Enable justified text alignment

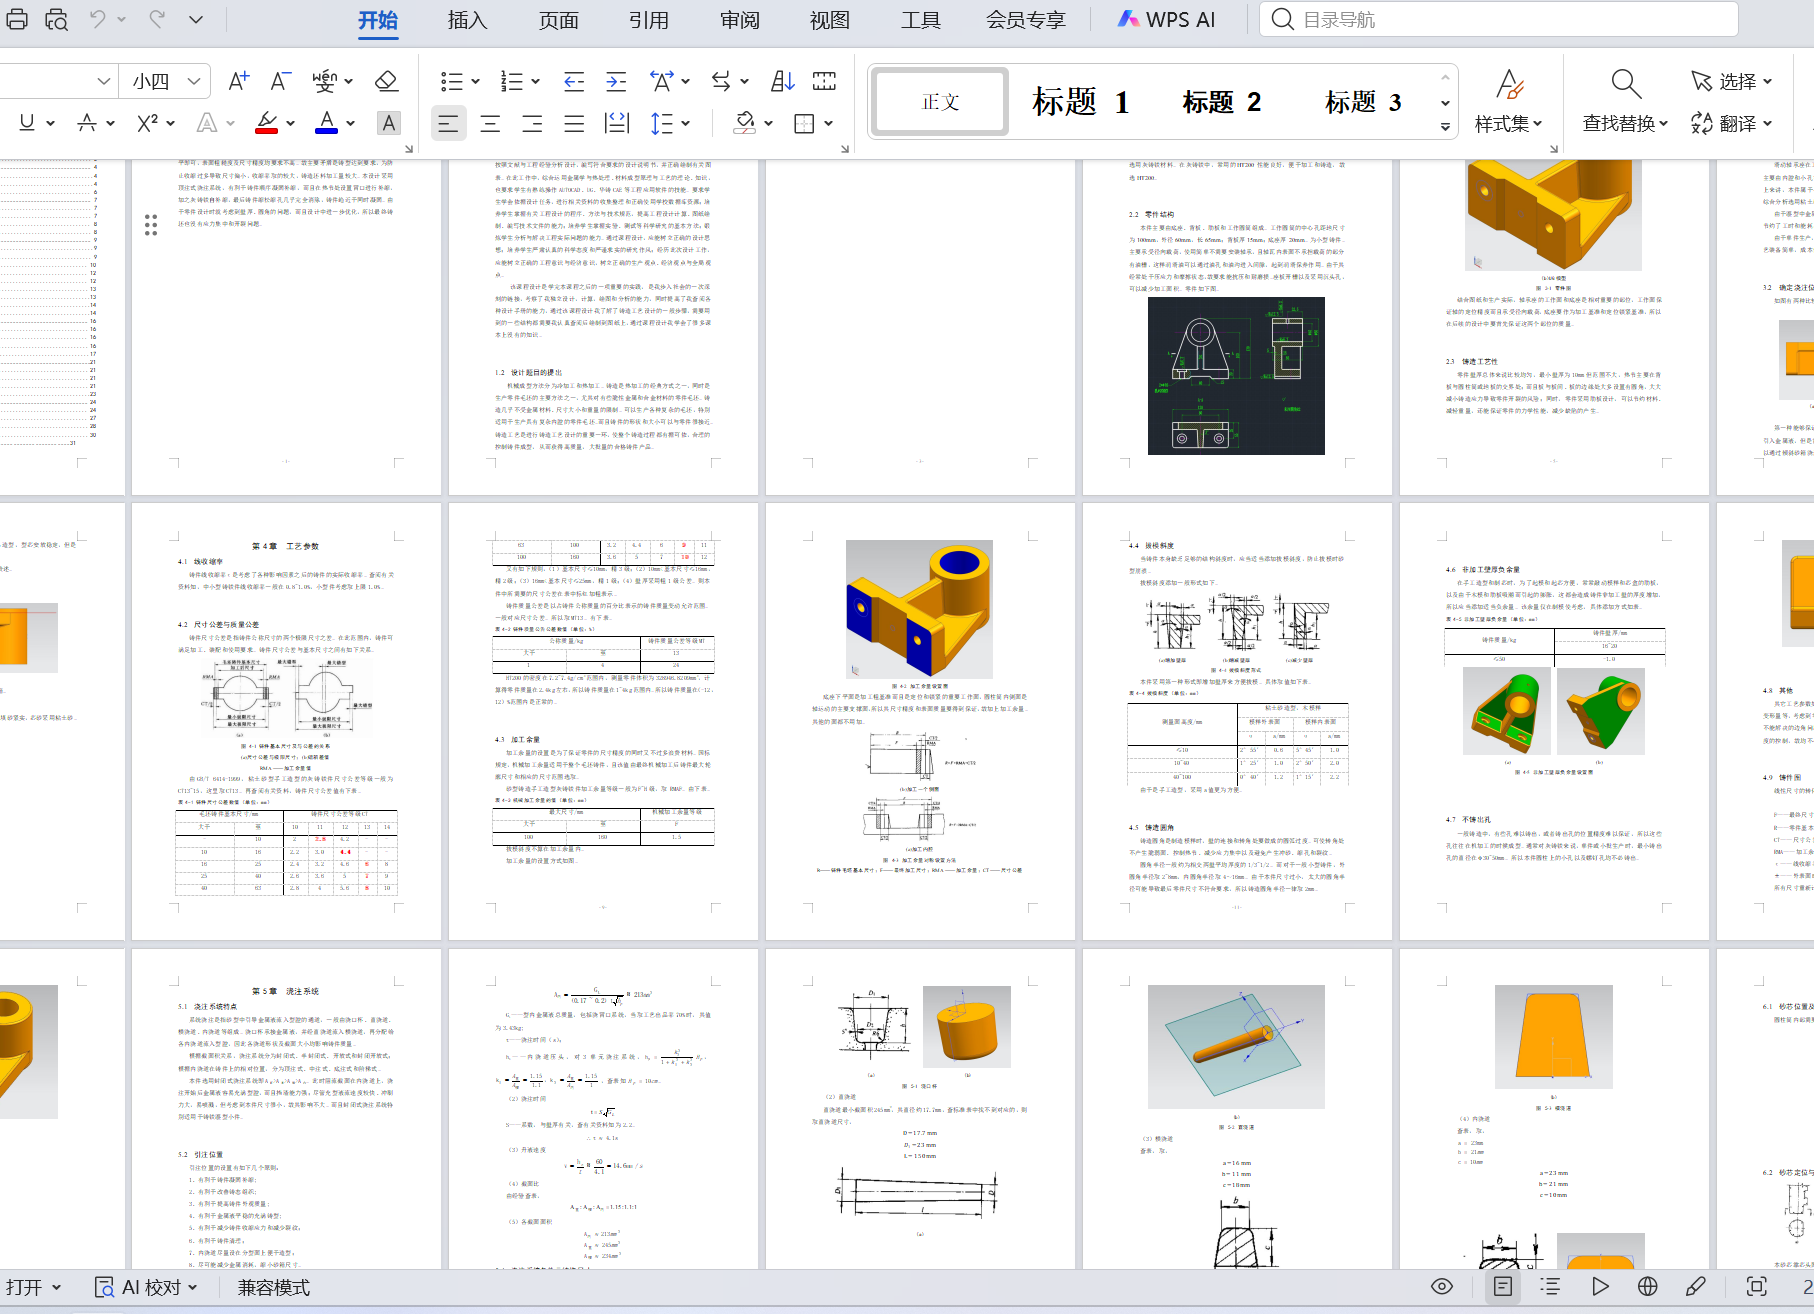[x=574, y=123]
